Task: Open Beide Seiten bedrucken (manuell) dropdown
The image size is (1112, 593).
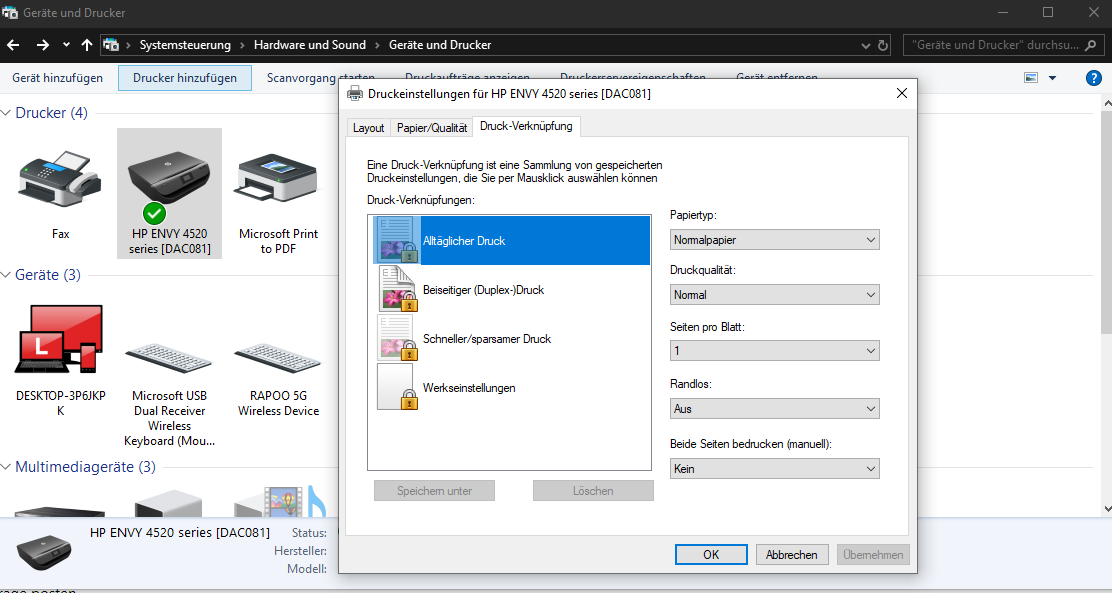Action: 774,468
